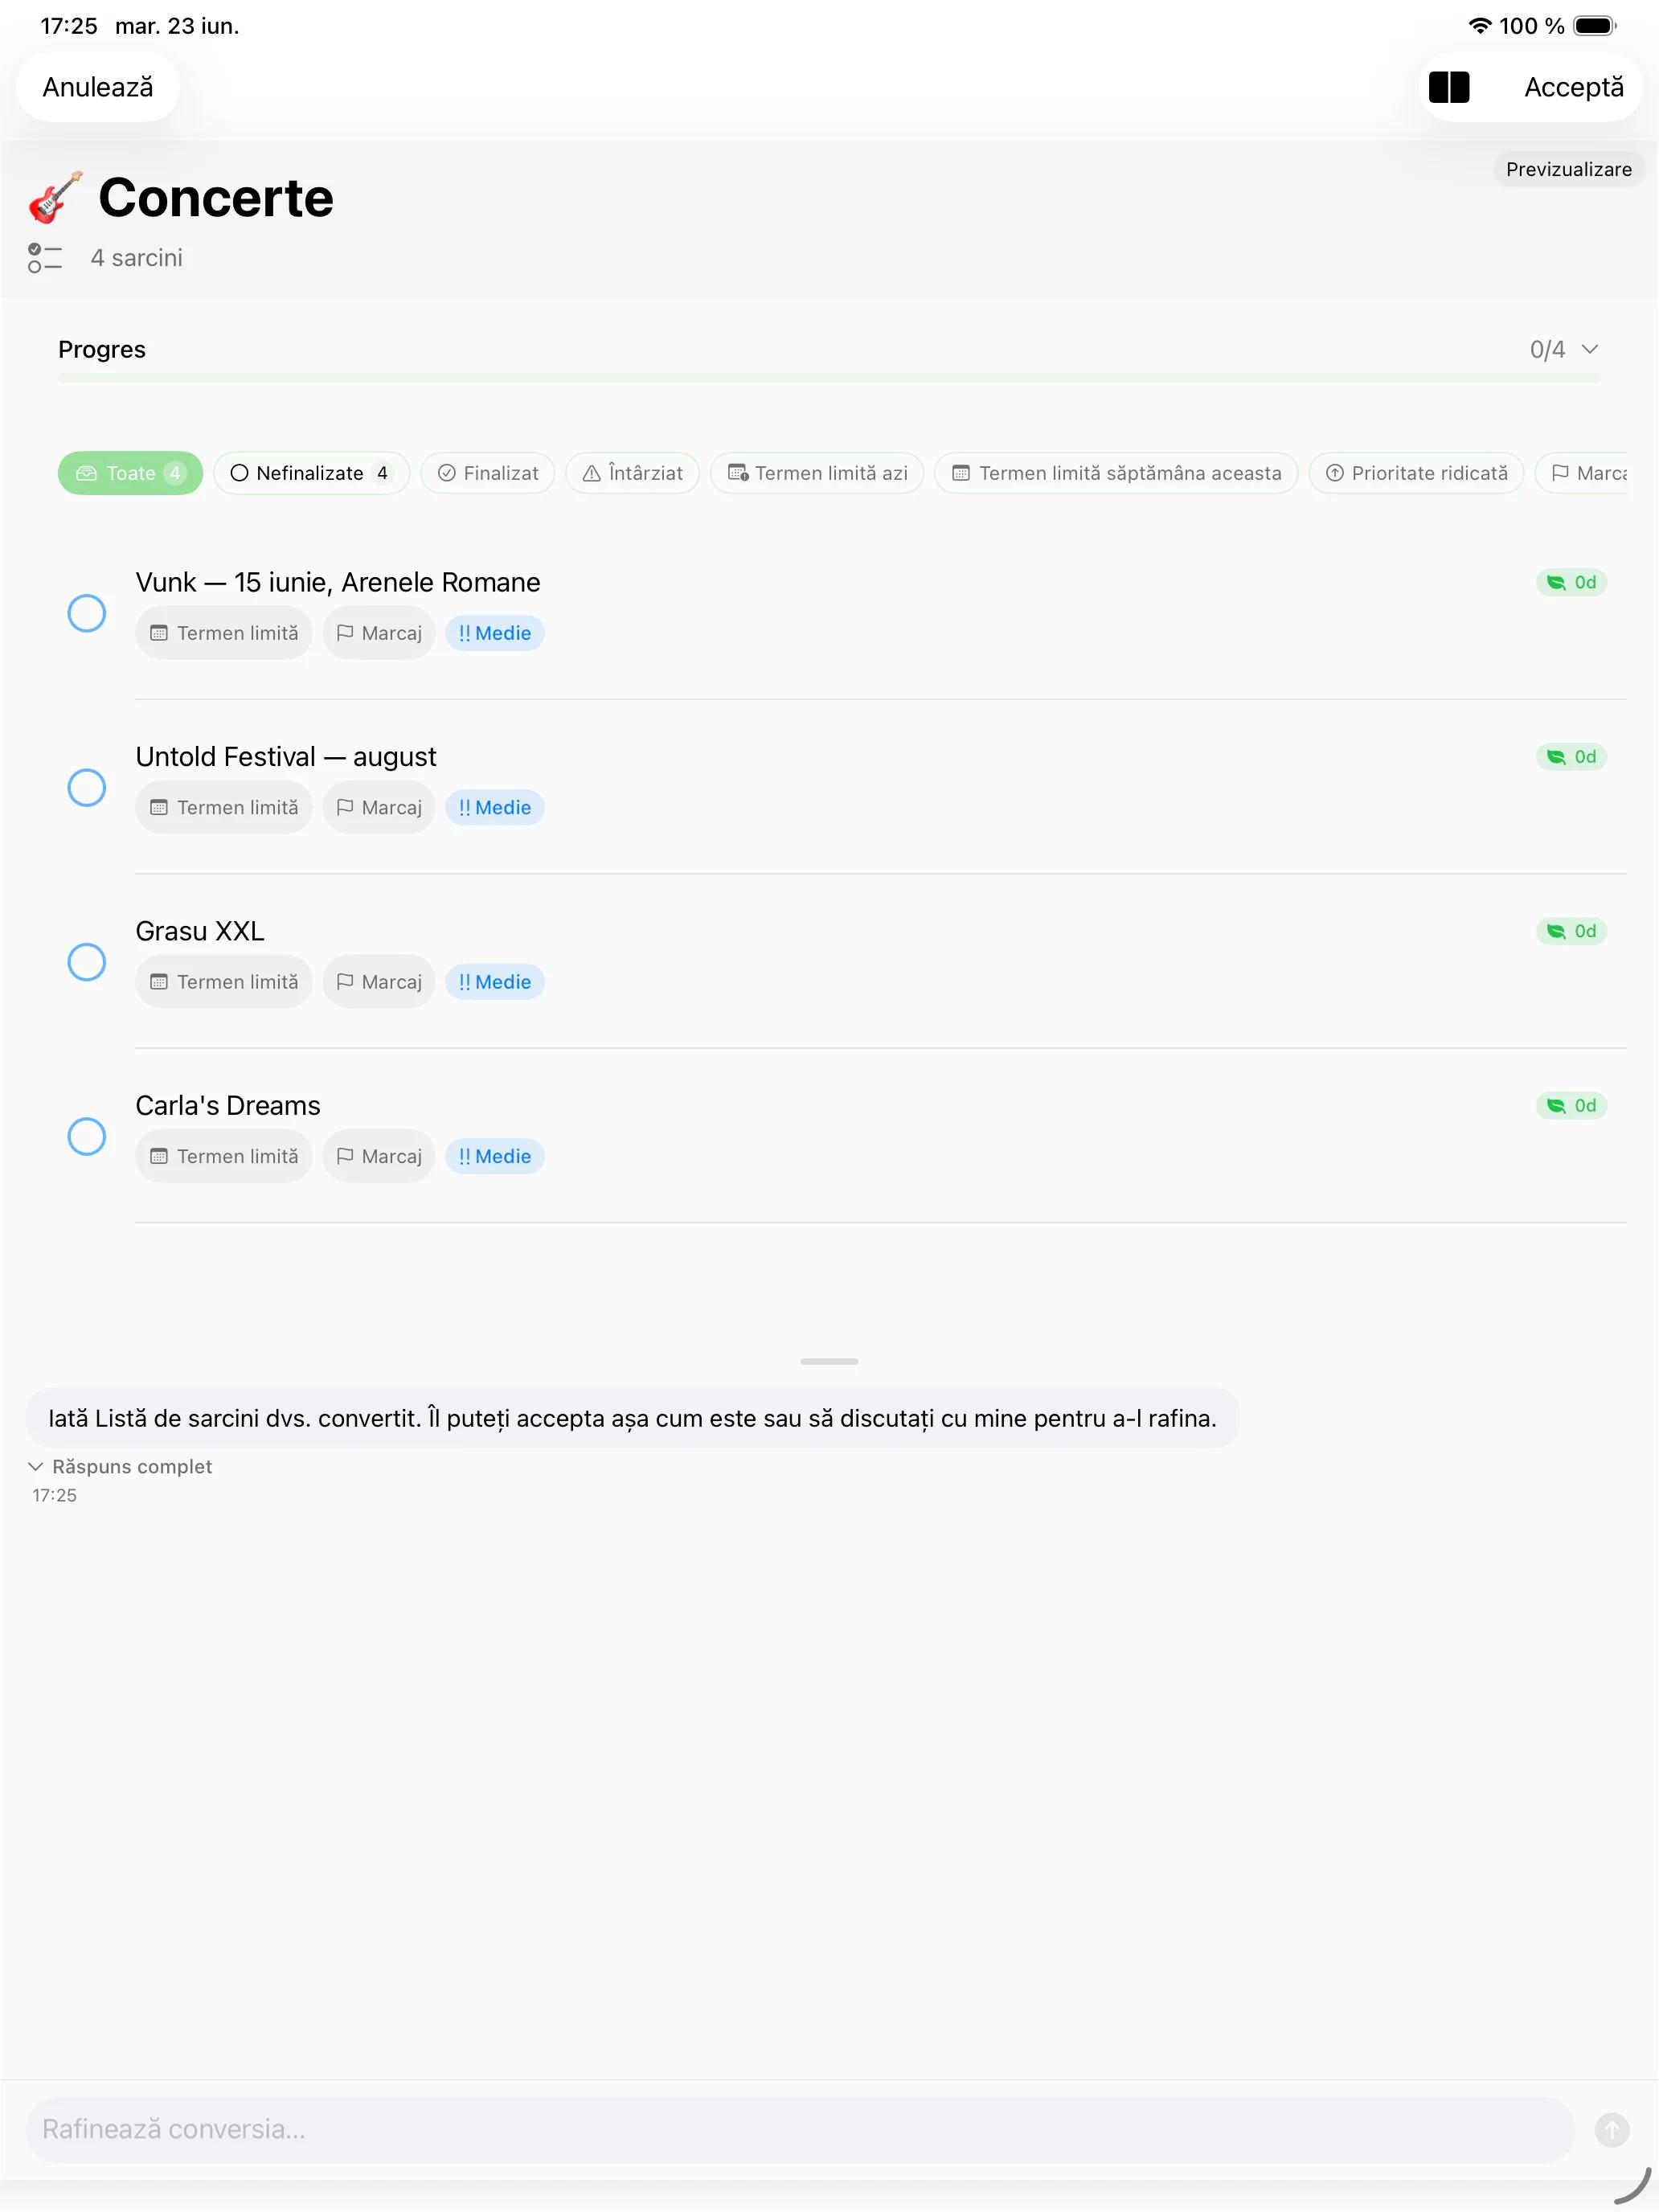Mark Vunk — 15 iunie task as complete
1659x2212 pixels.
tap(87, 613)
